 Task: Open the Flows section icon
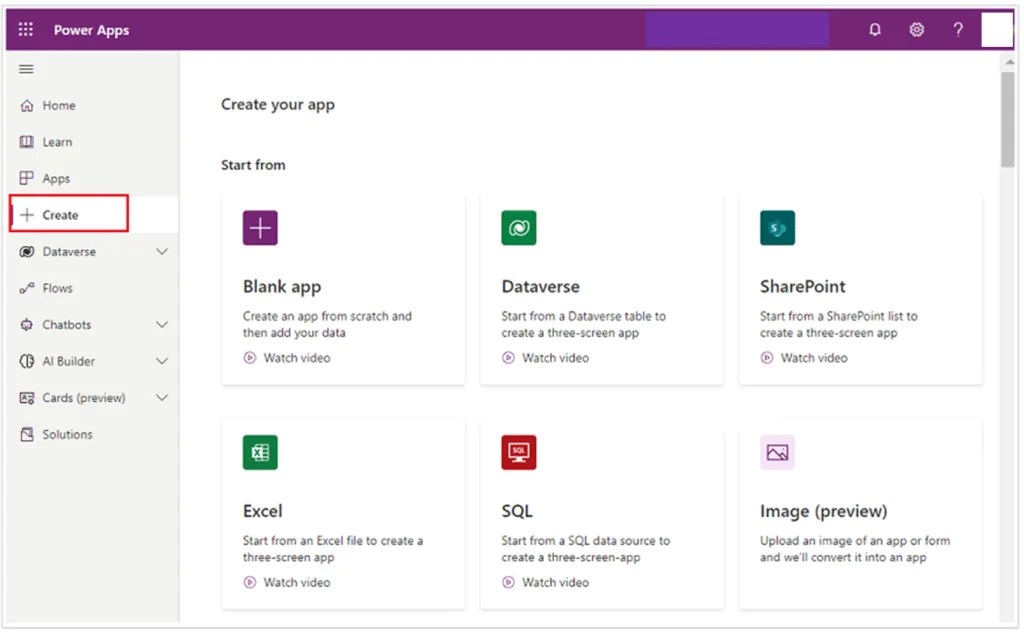pyautogui.click(x=29, y=288)
